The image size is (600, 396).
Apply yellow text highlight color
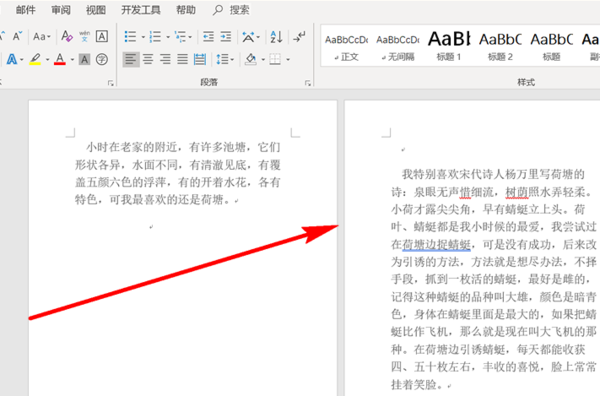point(35,59)
